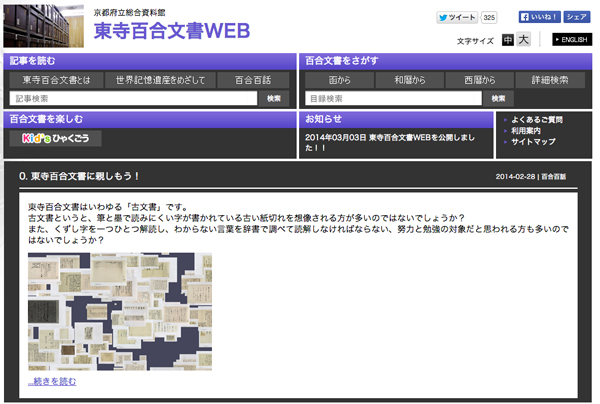Open the Kid's ひゃくごう banner
Screen dimensions: 600x404
click(55, 138)
